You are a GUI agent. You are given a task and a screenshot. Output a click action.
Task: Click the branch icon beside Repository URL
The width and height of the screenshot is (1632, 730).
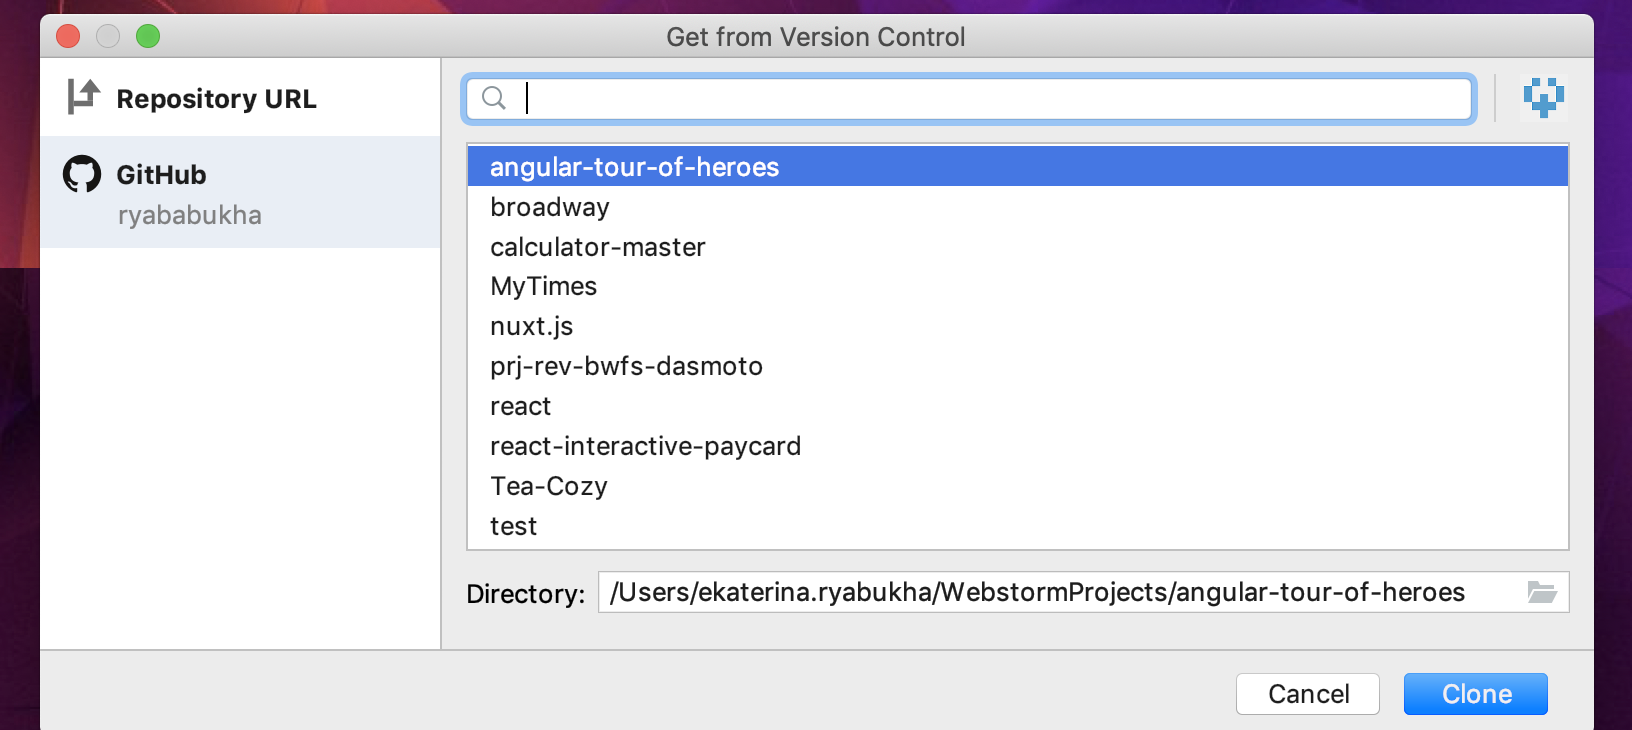(85, 97)
